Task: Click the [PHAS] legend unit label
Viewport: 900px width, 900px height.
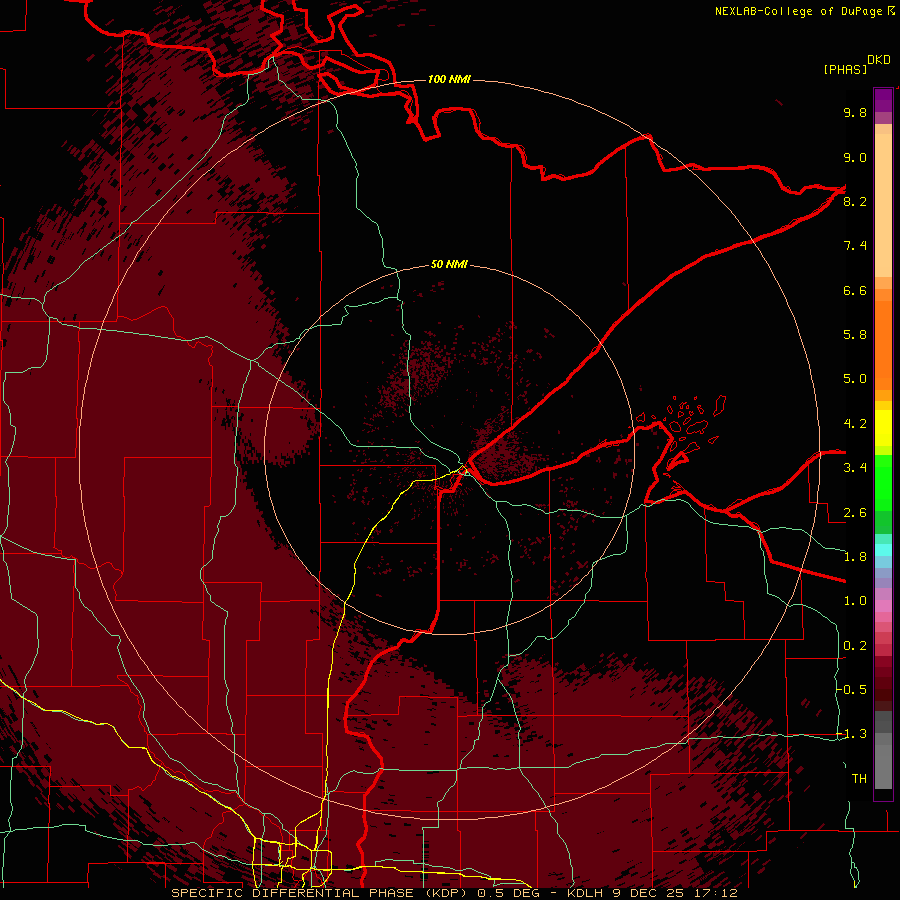Action: [x=845, y=69]
